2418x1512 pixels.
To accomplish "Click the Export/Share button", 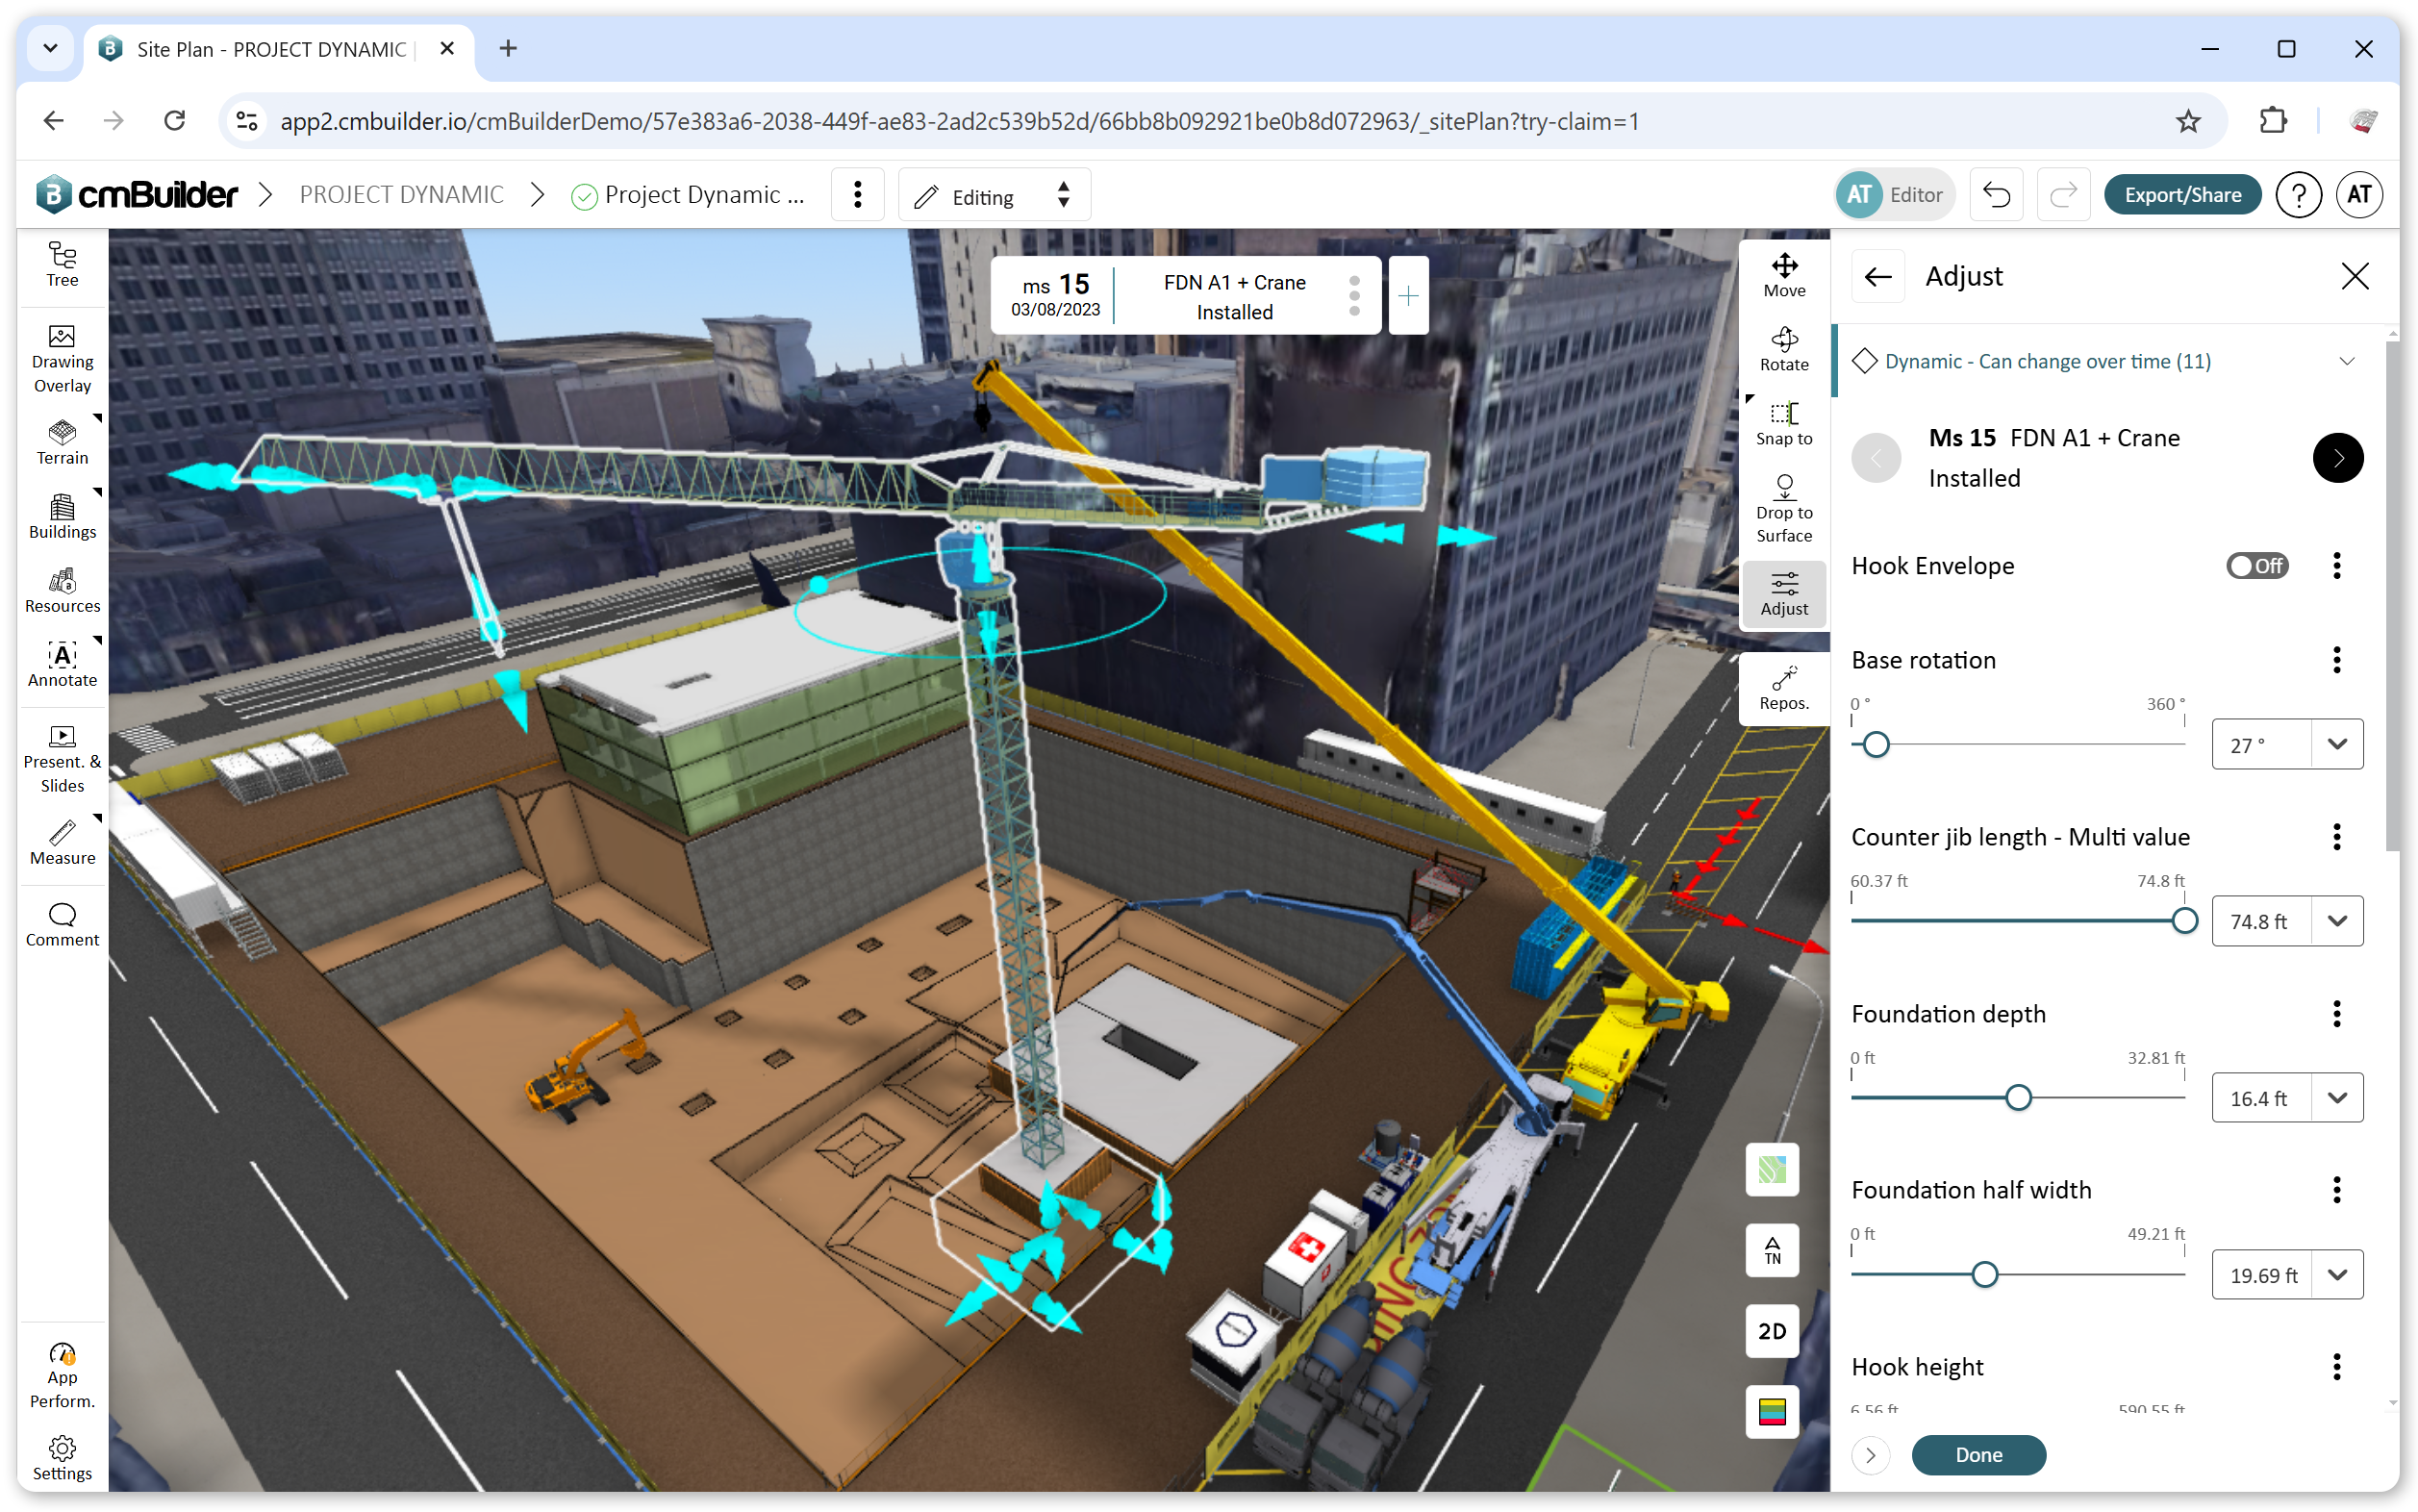I will (2182, 194).
